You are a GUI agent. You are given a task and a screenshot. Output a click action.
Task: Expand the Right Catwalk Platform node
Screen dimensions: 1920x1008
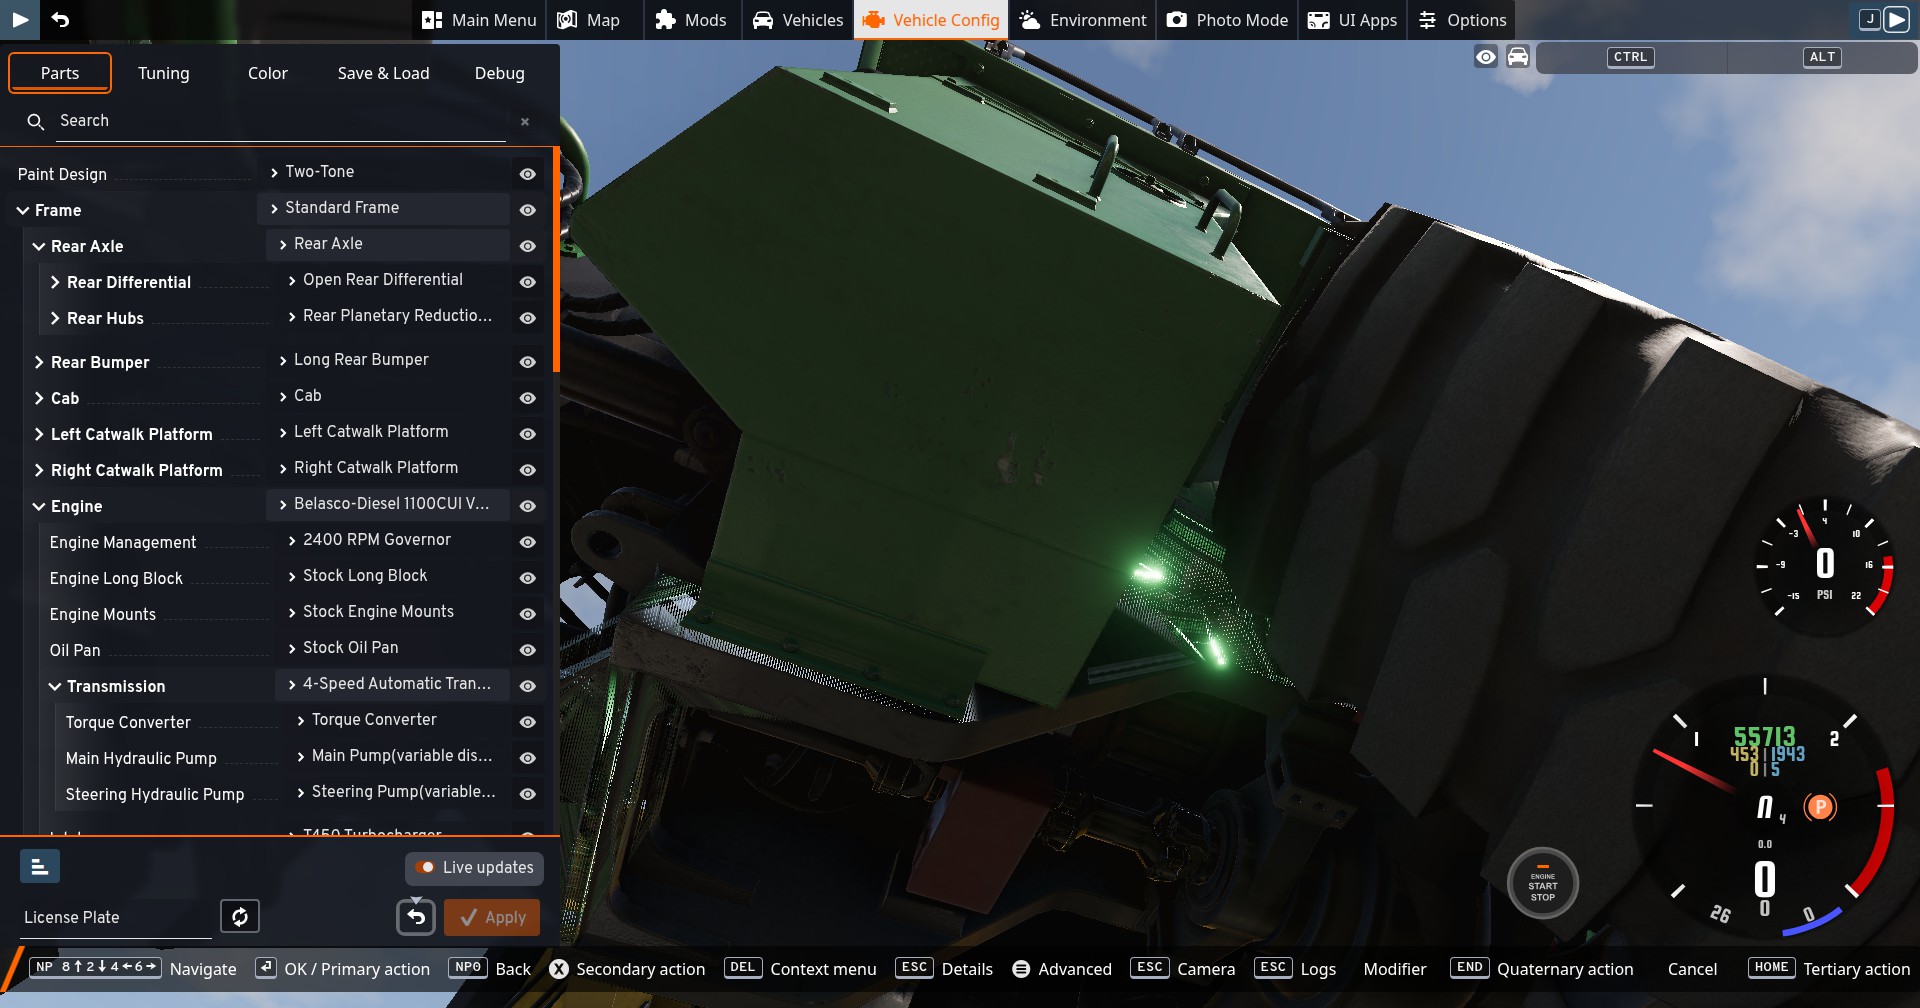coord(39,470)
